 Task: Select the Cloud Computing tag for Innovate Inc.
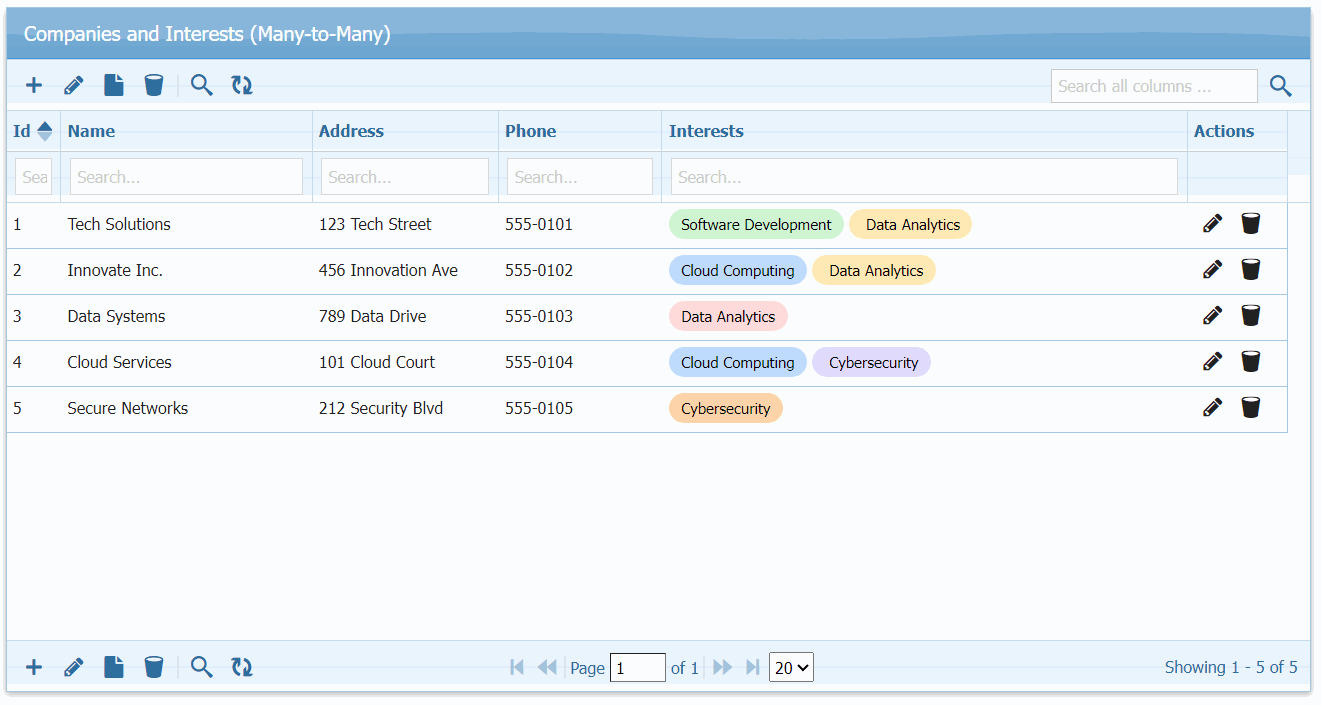tap(737, 269)
